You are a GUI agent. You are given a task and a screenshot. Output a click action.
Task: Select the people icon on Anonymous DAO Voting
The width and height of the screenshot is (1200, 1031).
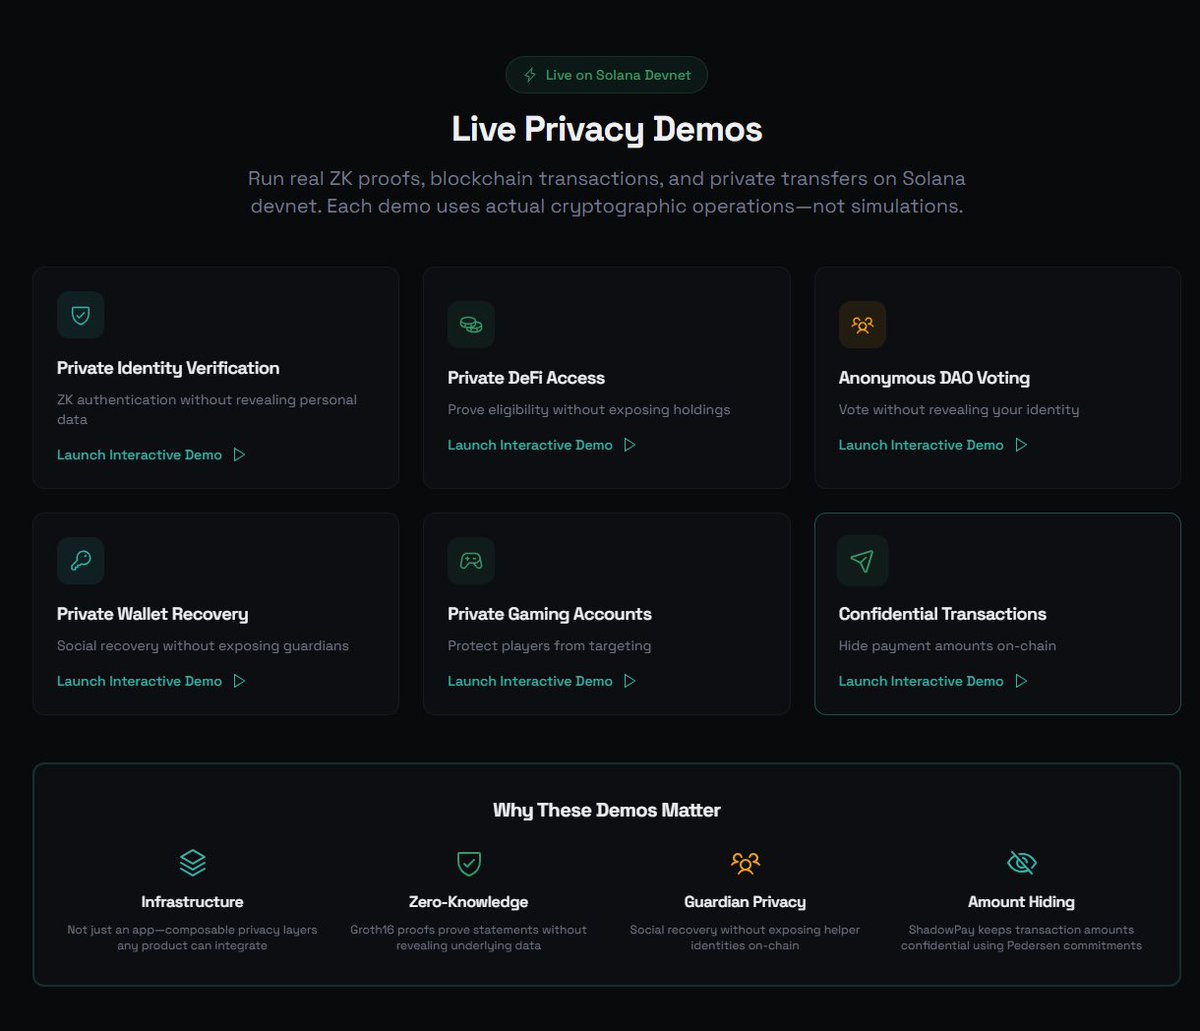tap(862, 324)
